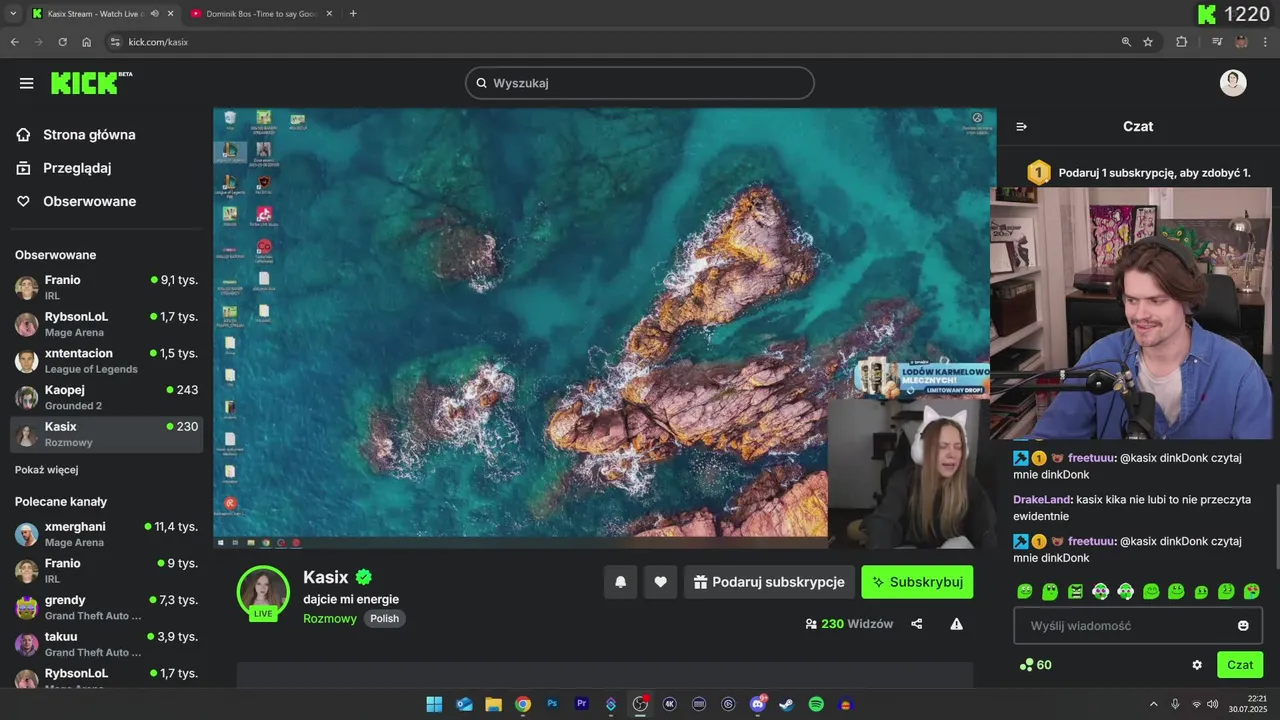Open Windows Start menu
The image size is (1280, 720).
434,704
